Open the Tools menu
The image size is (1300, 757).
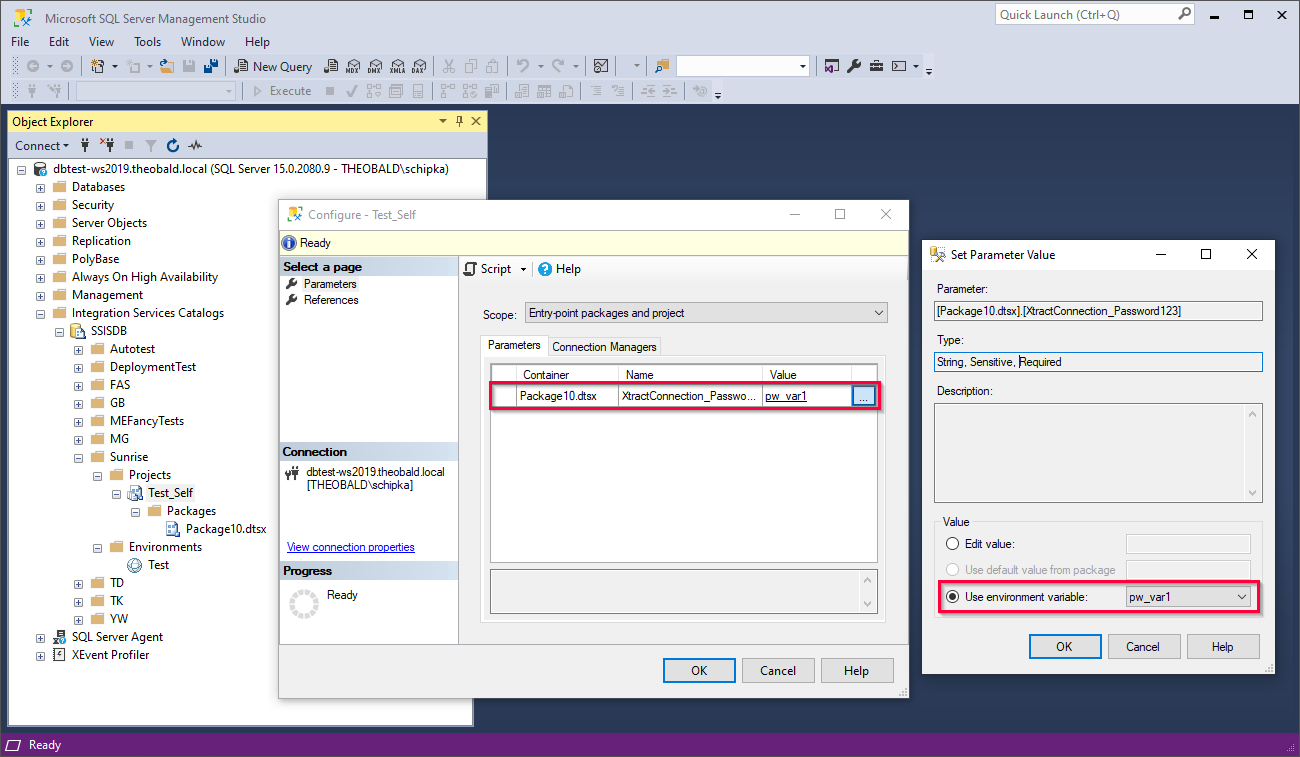pyautogui.click(x=147, y=42)
